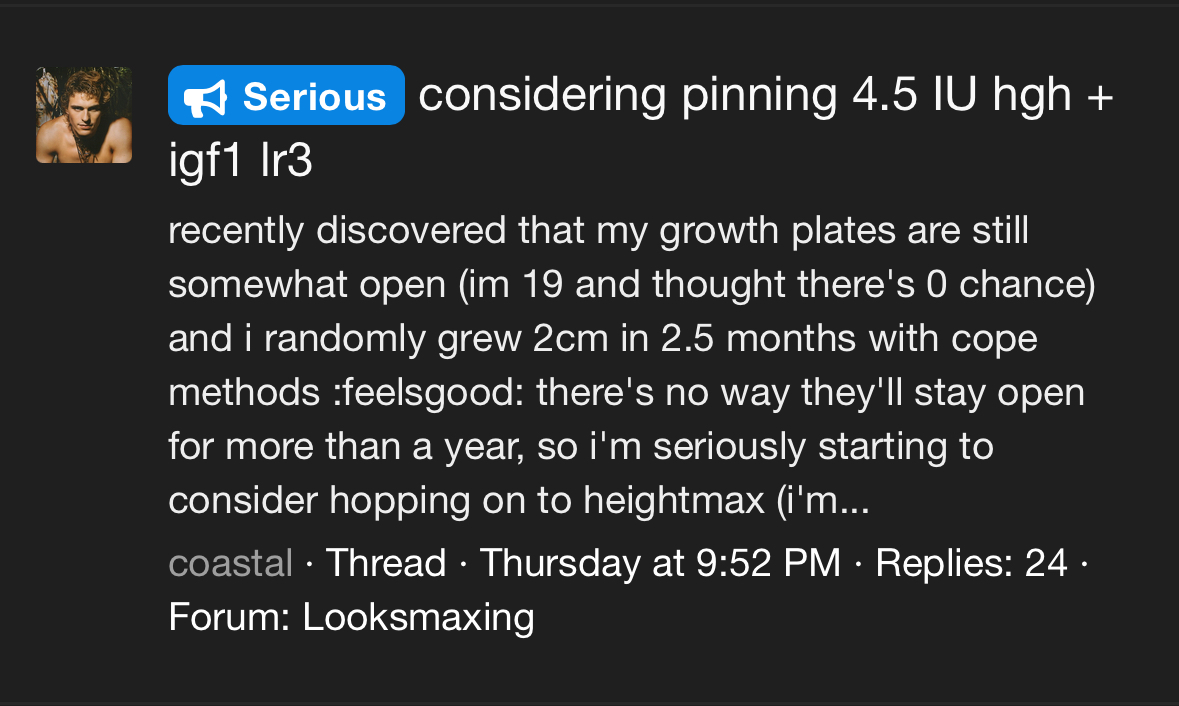
Task: Open user profile 'coastal'
Action: [x=230, y=563]
